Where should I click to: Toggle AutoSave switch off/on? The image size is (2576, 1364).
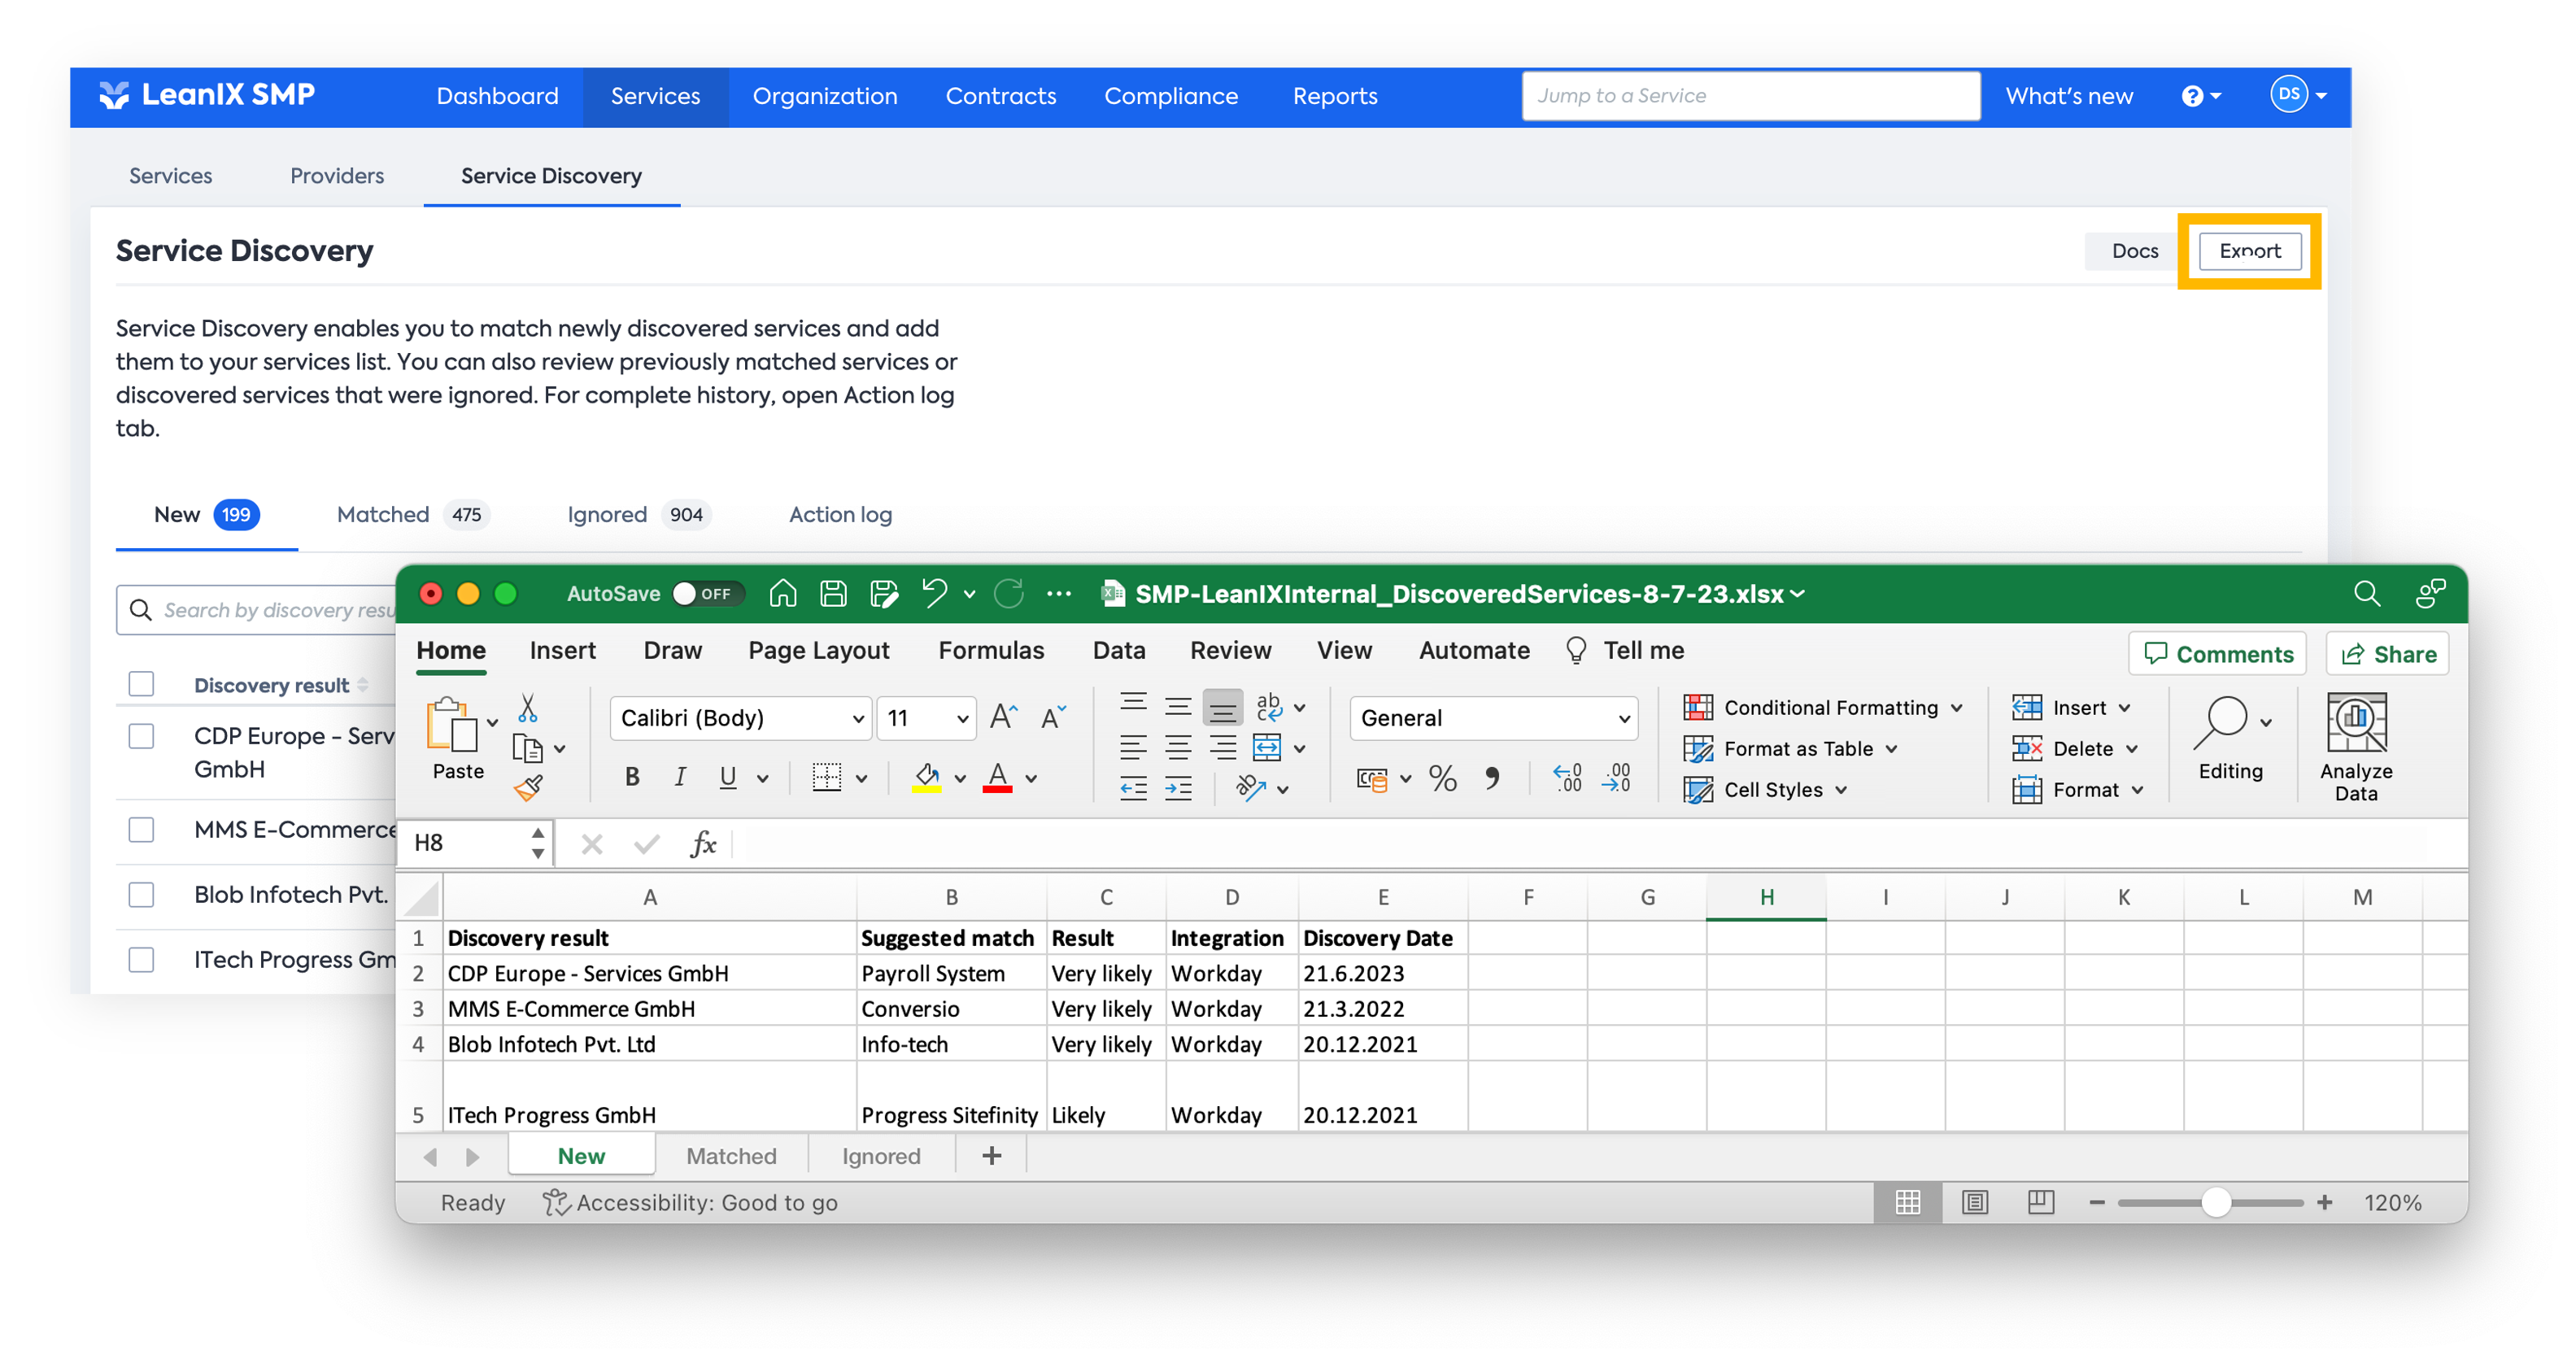708,594
